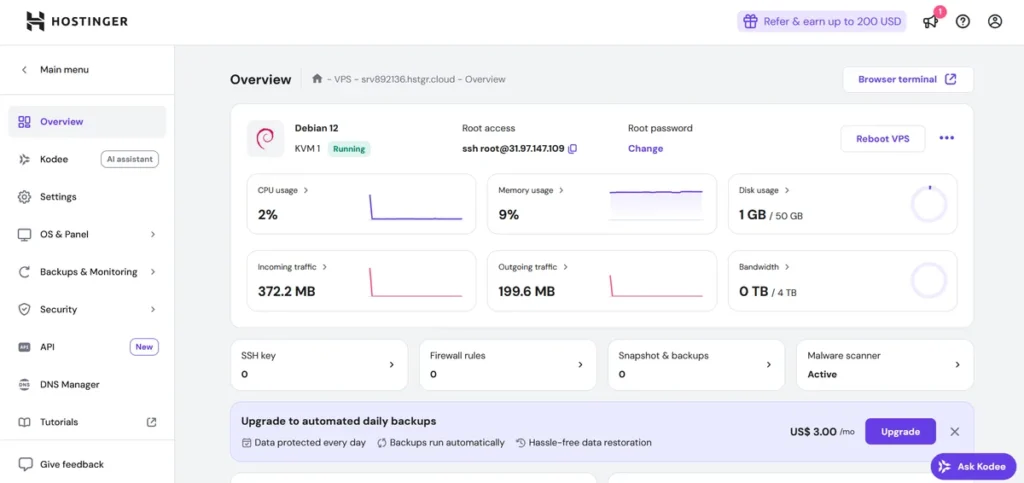Open the user profile icon
The image size is (1024, 483).
(995, 22)
